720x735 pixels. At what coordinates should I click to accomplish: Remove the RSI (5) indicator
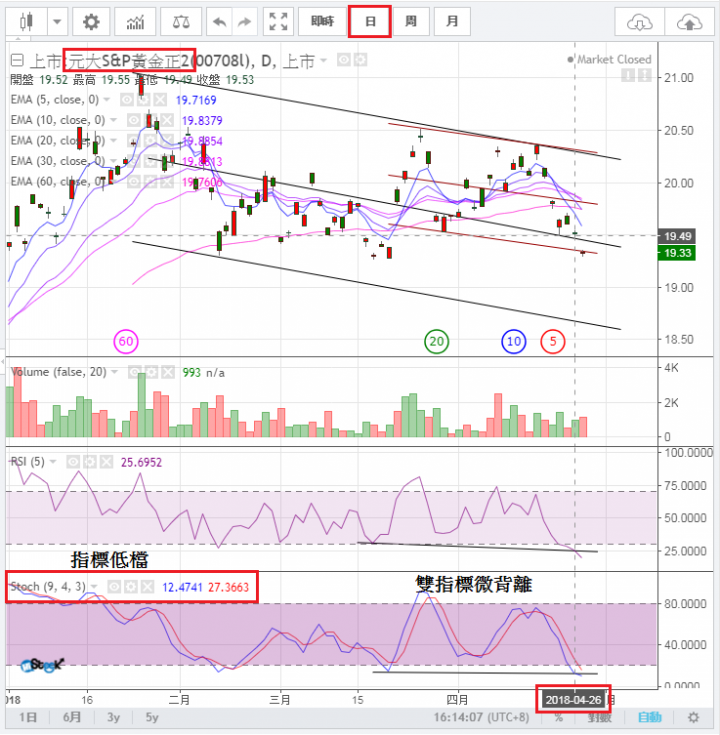106,462
